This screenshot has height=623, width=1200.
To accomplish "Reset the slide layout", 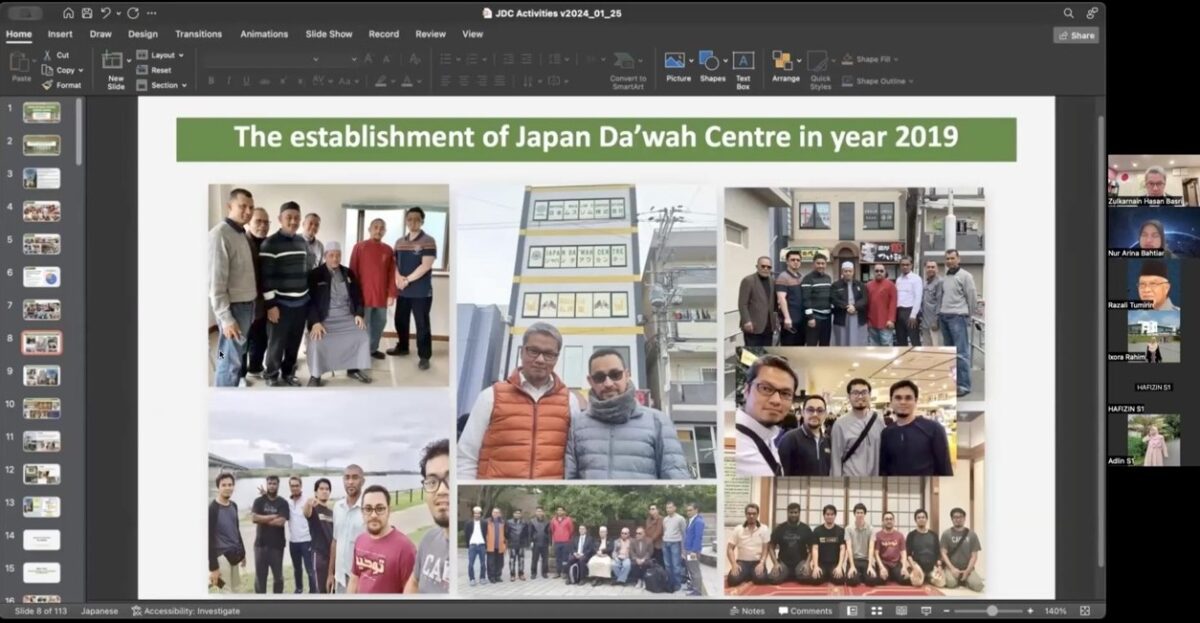I will tap(154, 70).
